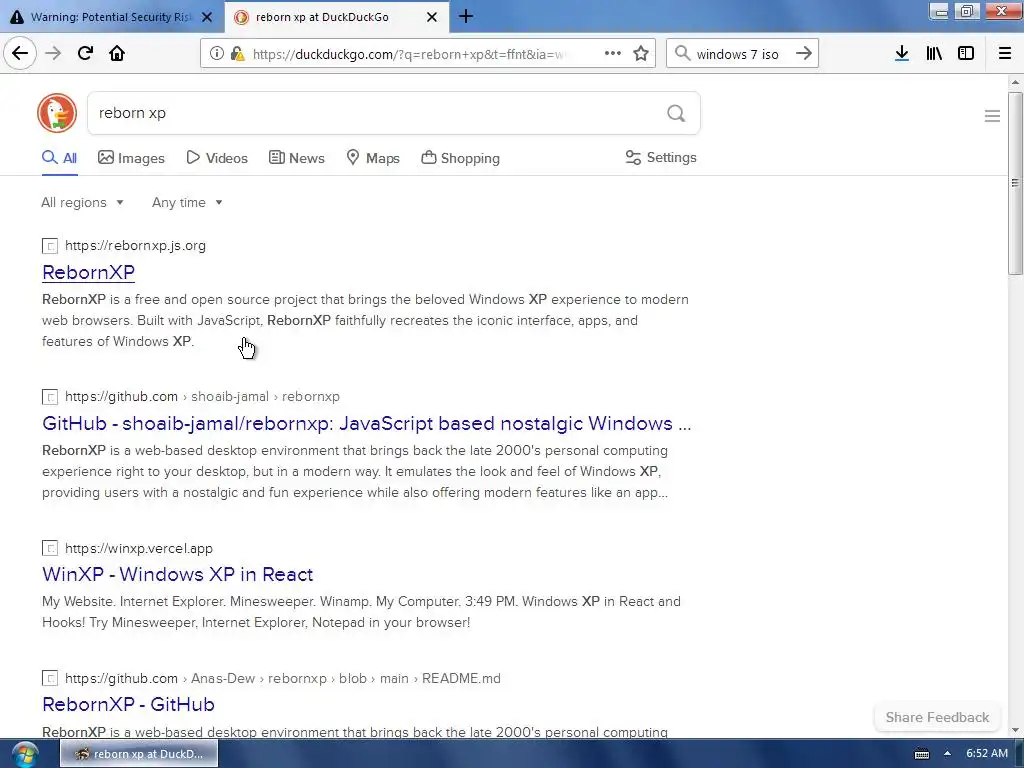Click the https://winxp.vercel.app URL text
1024x768 pixels.
click(138, 549)
